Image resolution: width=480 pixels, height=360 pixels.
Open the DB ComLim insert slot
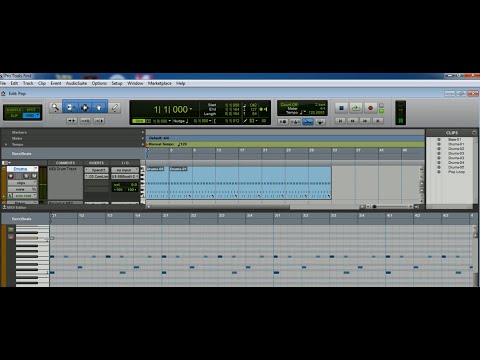[96, 176]
